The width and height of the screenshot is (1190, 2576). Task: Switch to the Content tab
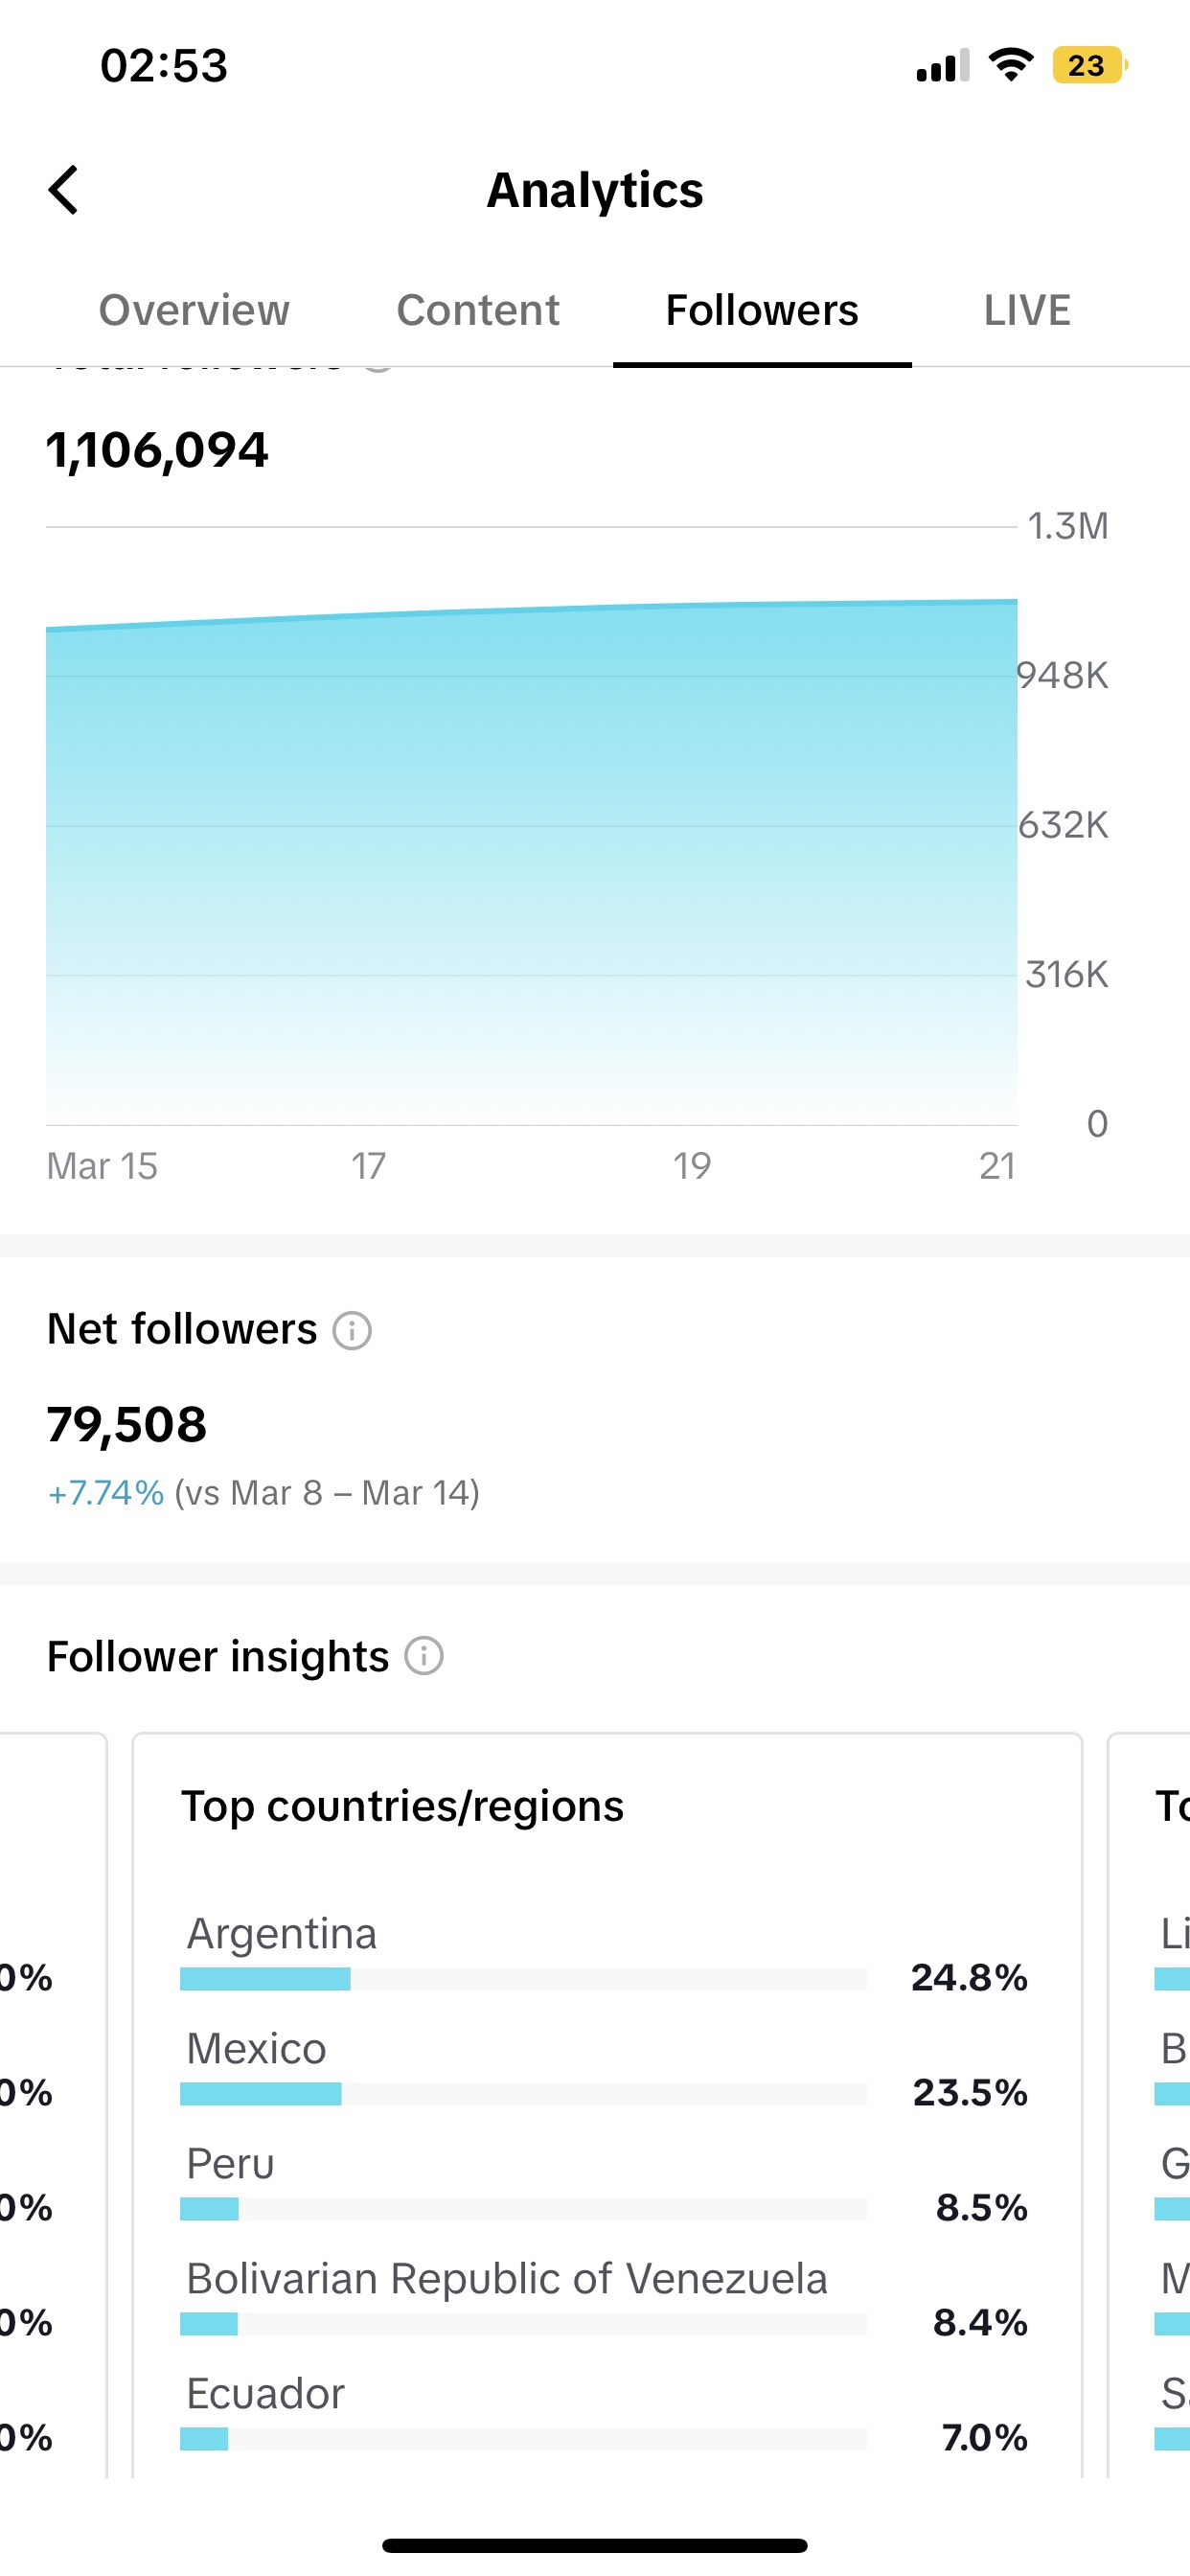tap(478, 310)
